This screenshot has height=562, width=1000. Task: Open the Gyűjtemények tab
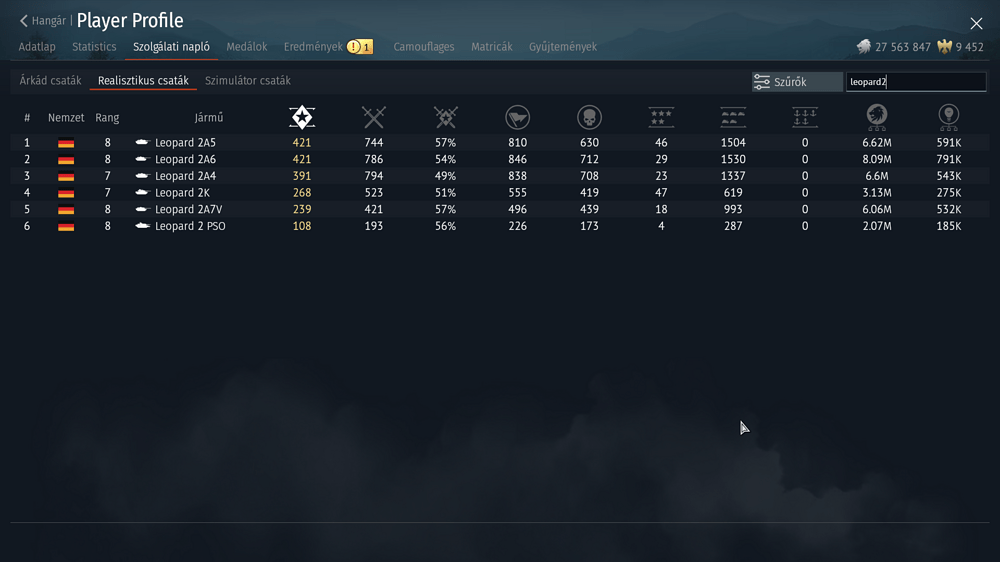562,47
